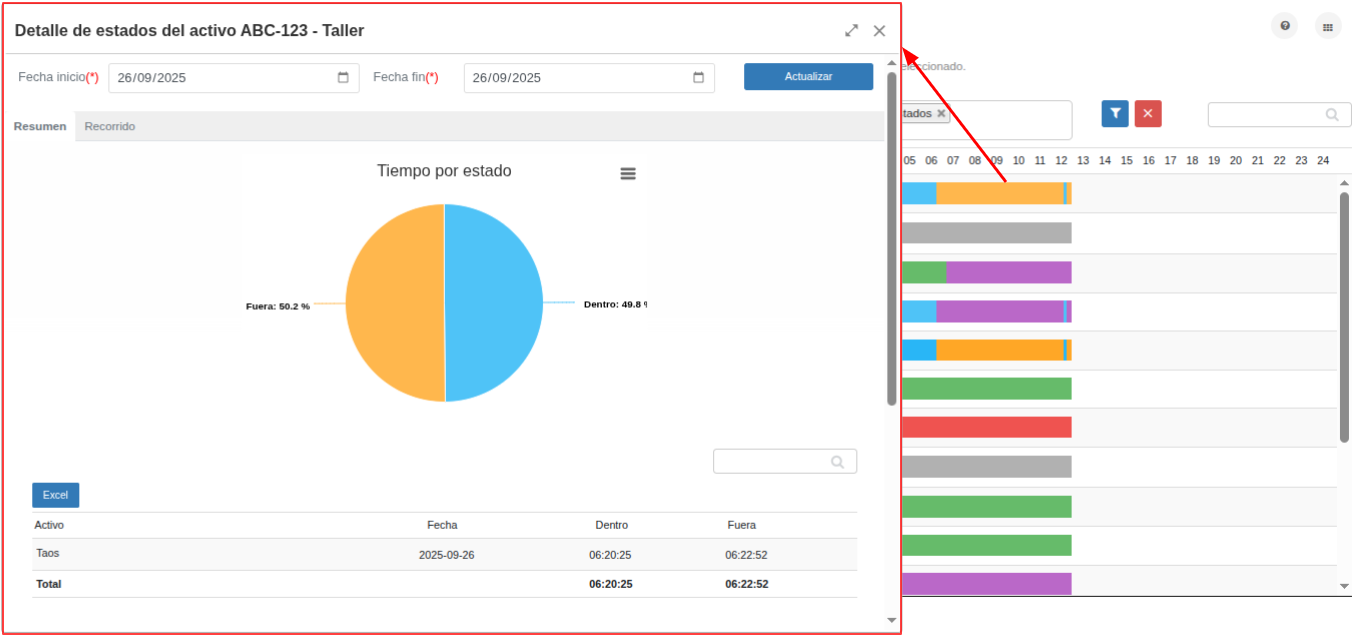Click the dialog scrollbar's down arrow
Image resolution: width=1356 pixels, height=639 pixels.
click(x=892, y=620)
